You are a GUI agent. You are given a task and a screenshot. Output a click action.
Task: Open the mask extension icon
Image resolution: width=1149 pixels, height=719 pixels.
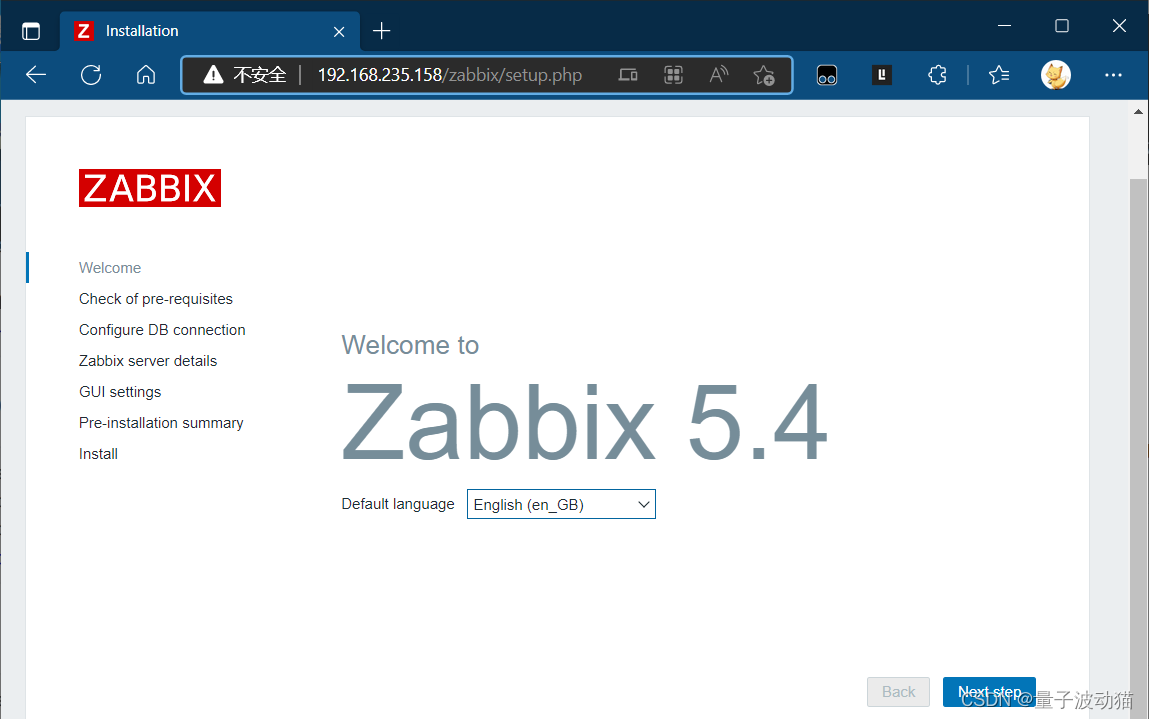[x=827, y=75]
